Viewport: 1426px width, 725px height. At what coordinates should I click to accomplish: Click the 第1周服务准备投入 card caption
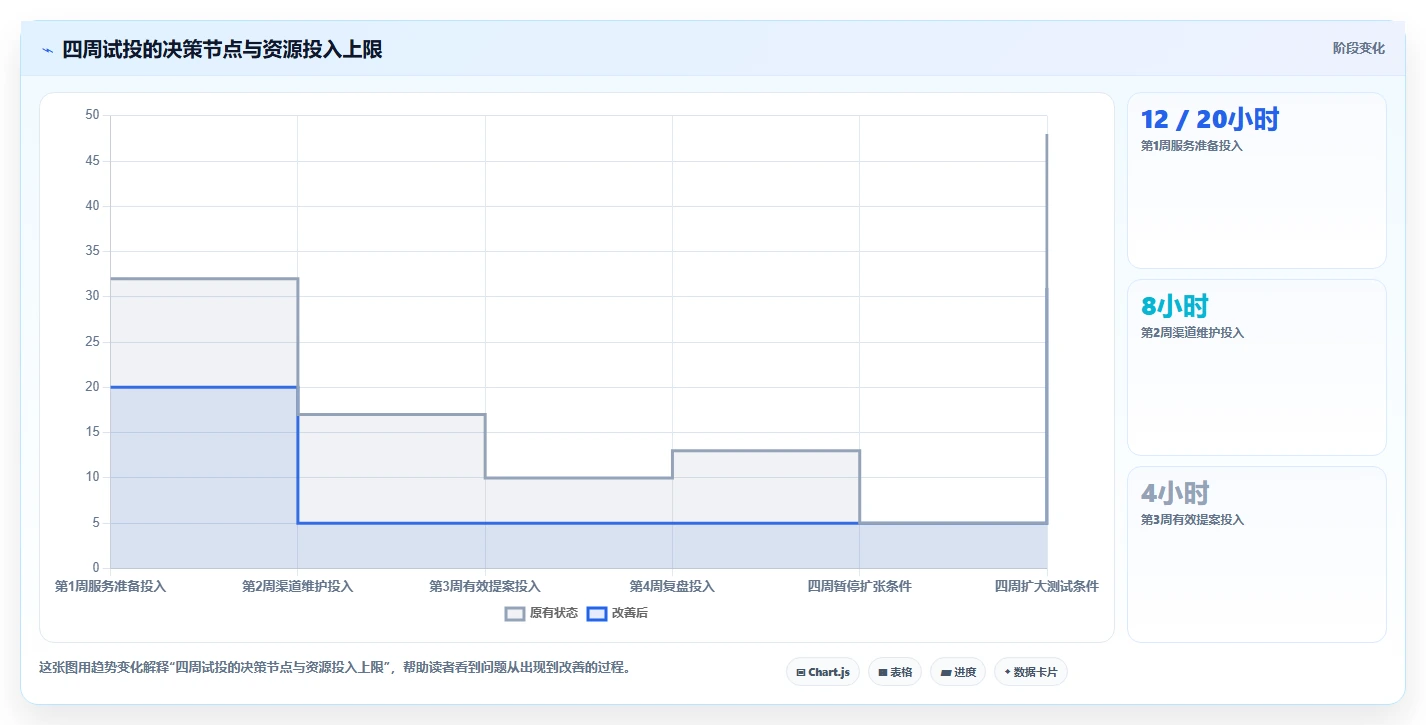click(1192, 146)
